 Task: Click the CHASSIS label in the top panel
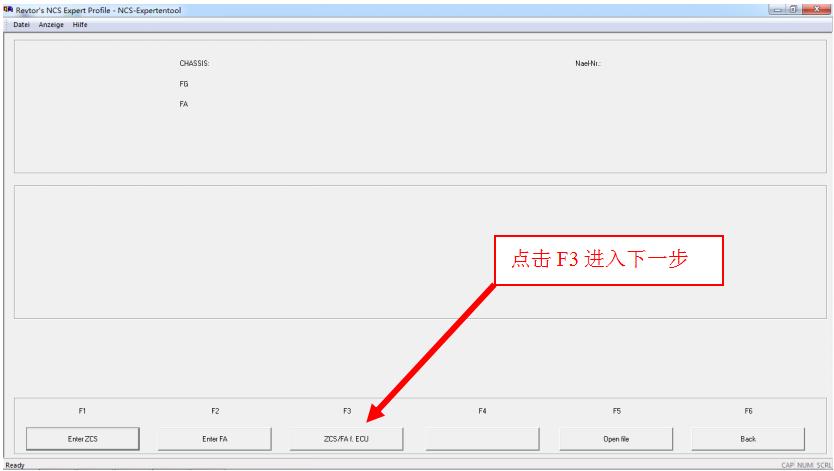(194, 63)
